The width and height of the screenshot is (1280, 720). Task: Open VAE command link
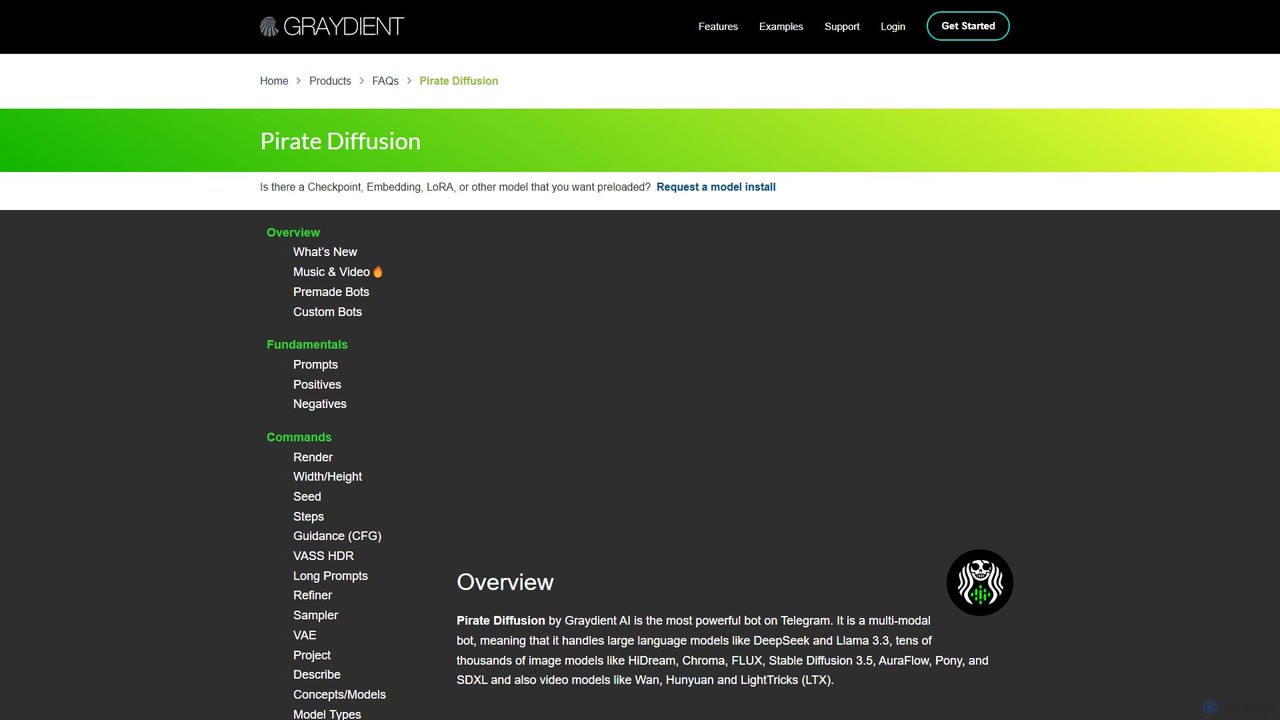tap(304, 635)
